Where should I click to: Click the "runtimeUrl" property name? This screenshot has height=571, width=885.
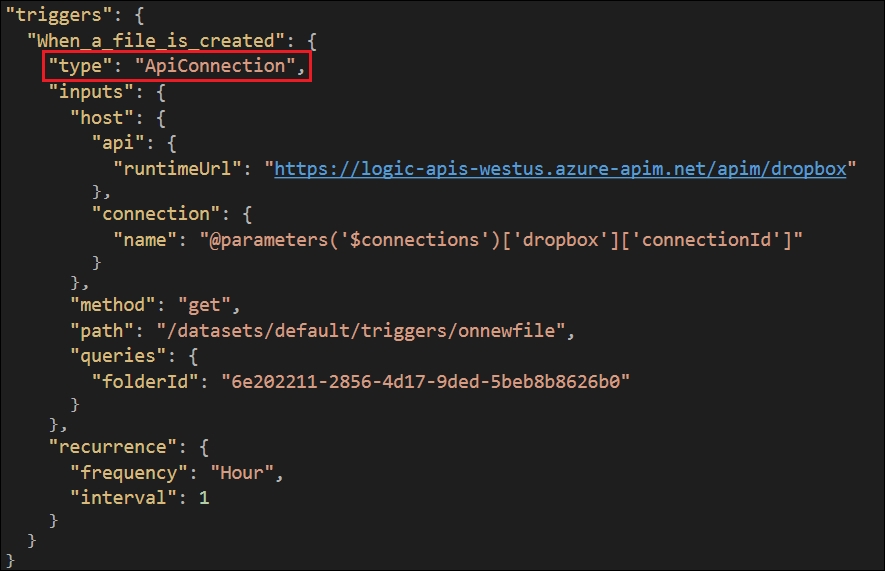(x=179, y=169)
